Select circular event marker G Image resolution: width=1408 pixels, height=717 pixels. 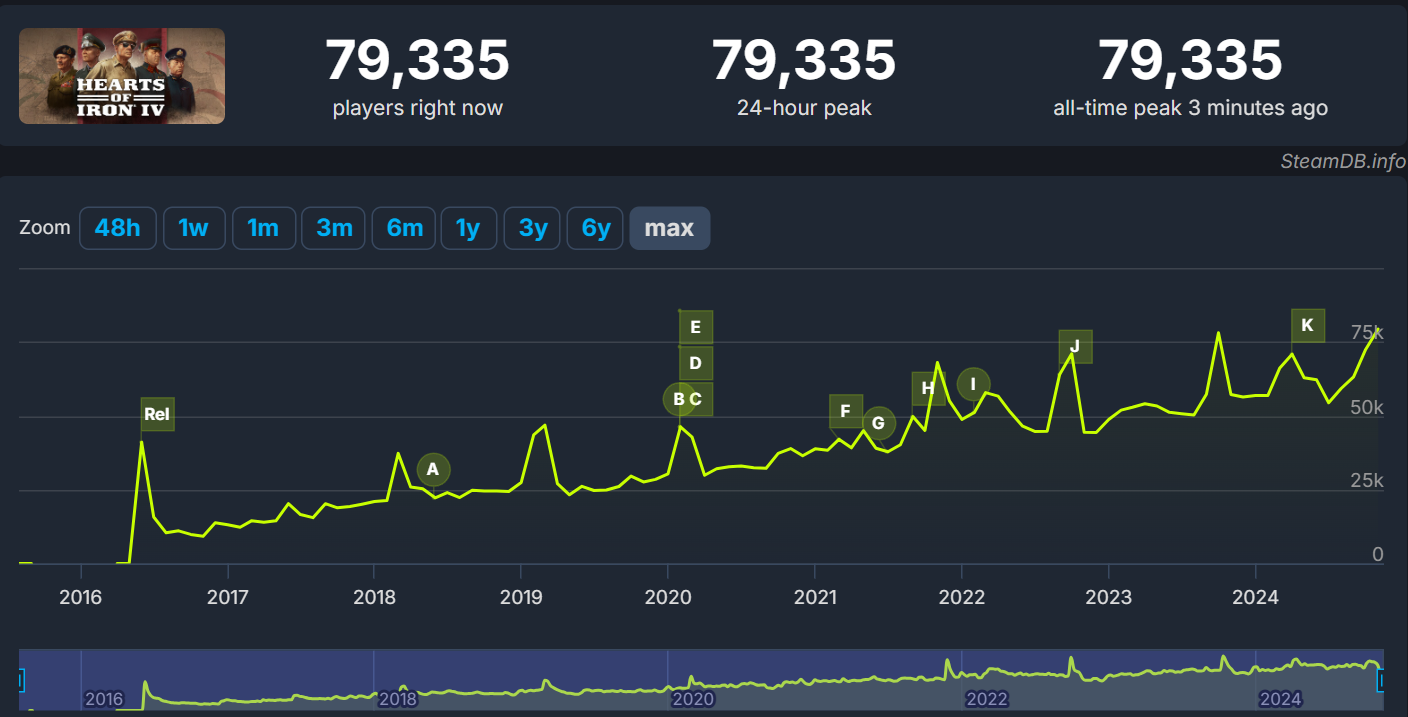878,423
